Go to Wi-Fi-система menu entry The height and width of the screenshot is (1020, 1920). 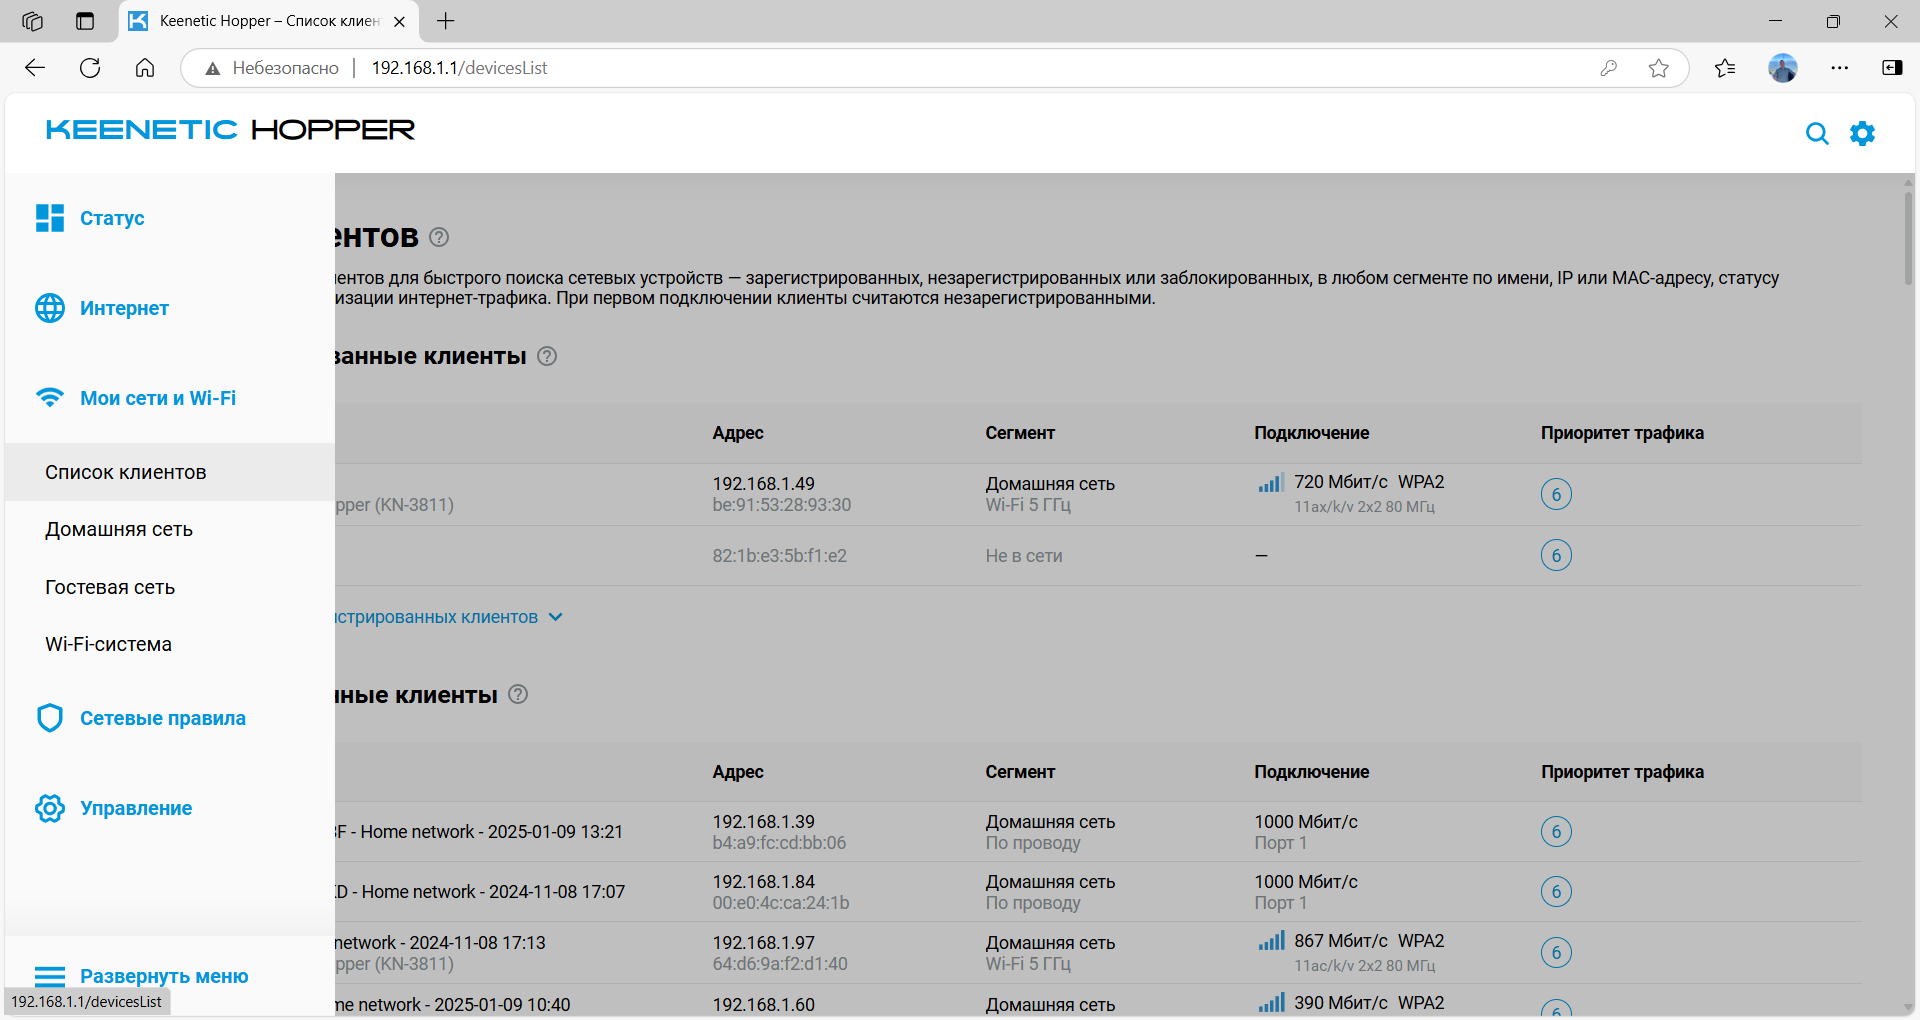coord(108,644)
